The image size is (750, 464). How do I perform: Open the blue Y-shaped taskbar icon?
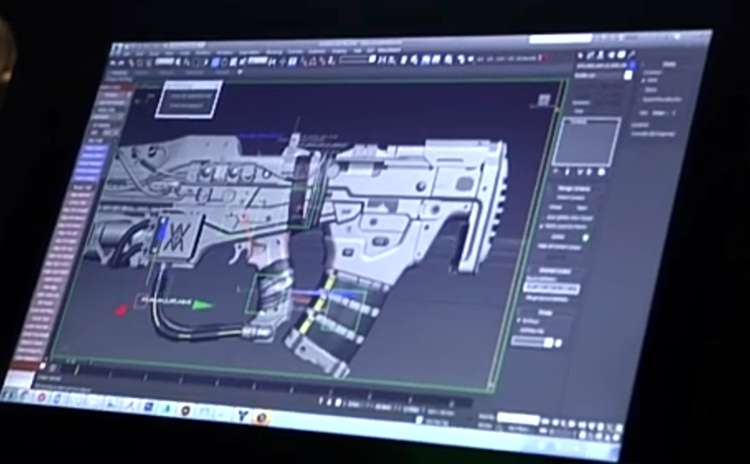pyautogui.click(x=243, y=416)
